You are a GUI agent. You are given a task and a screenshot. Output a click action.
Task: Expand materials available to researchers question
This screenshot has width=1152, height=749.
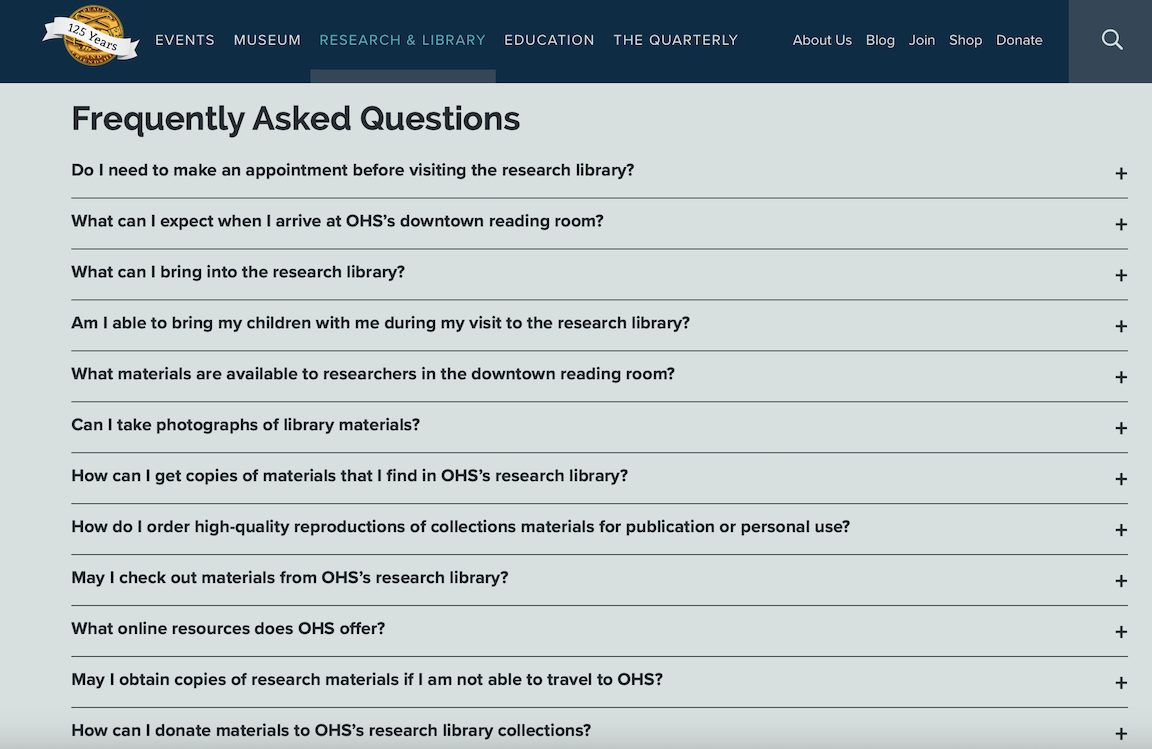(x=373, y=374)
